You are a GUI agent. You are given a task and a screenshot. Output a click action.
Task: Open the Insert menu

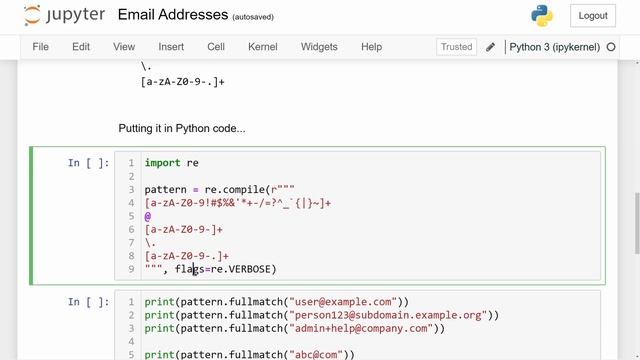click(x=171, y=47)
